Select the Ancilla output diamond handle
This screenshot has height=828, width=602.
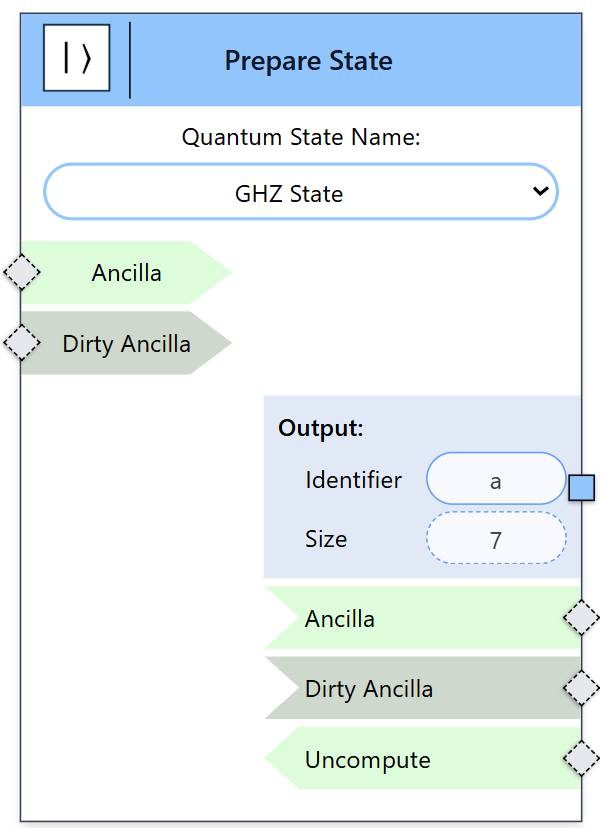[581, 617]
